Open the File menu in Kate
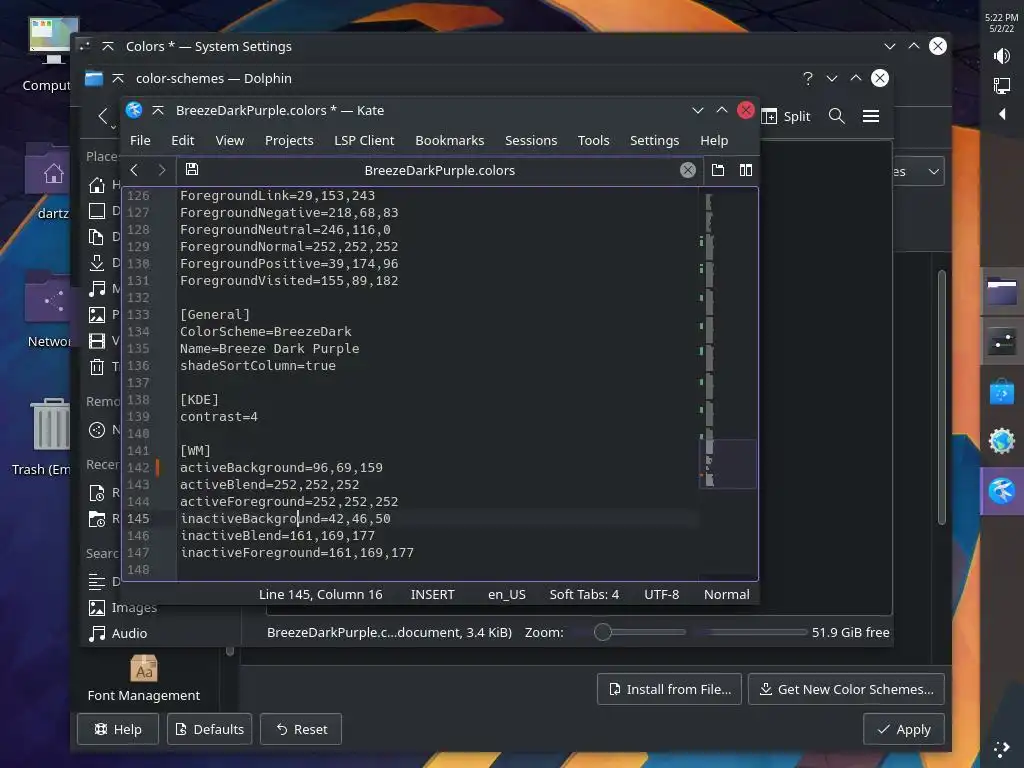The width and height of the screenshot is (1024, 768). coord(140,140)
